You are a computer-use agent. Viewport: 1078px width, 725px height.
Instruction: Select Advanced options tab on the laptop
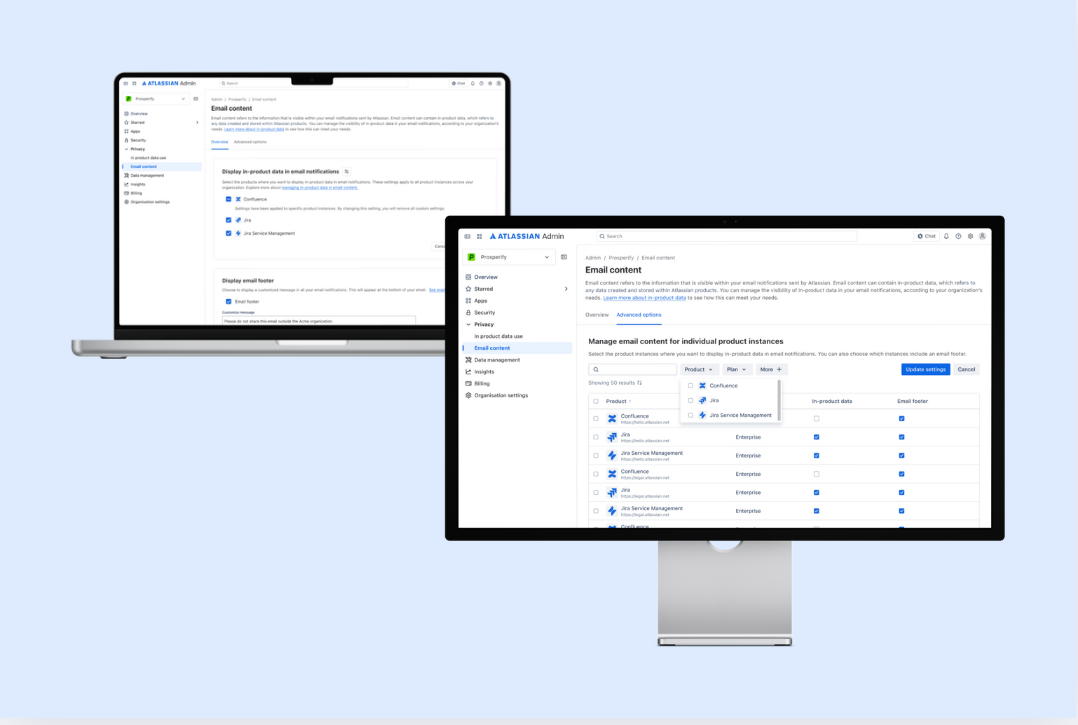250,142
